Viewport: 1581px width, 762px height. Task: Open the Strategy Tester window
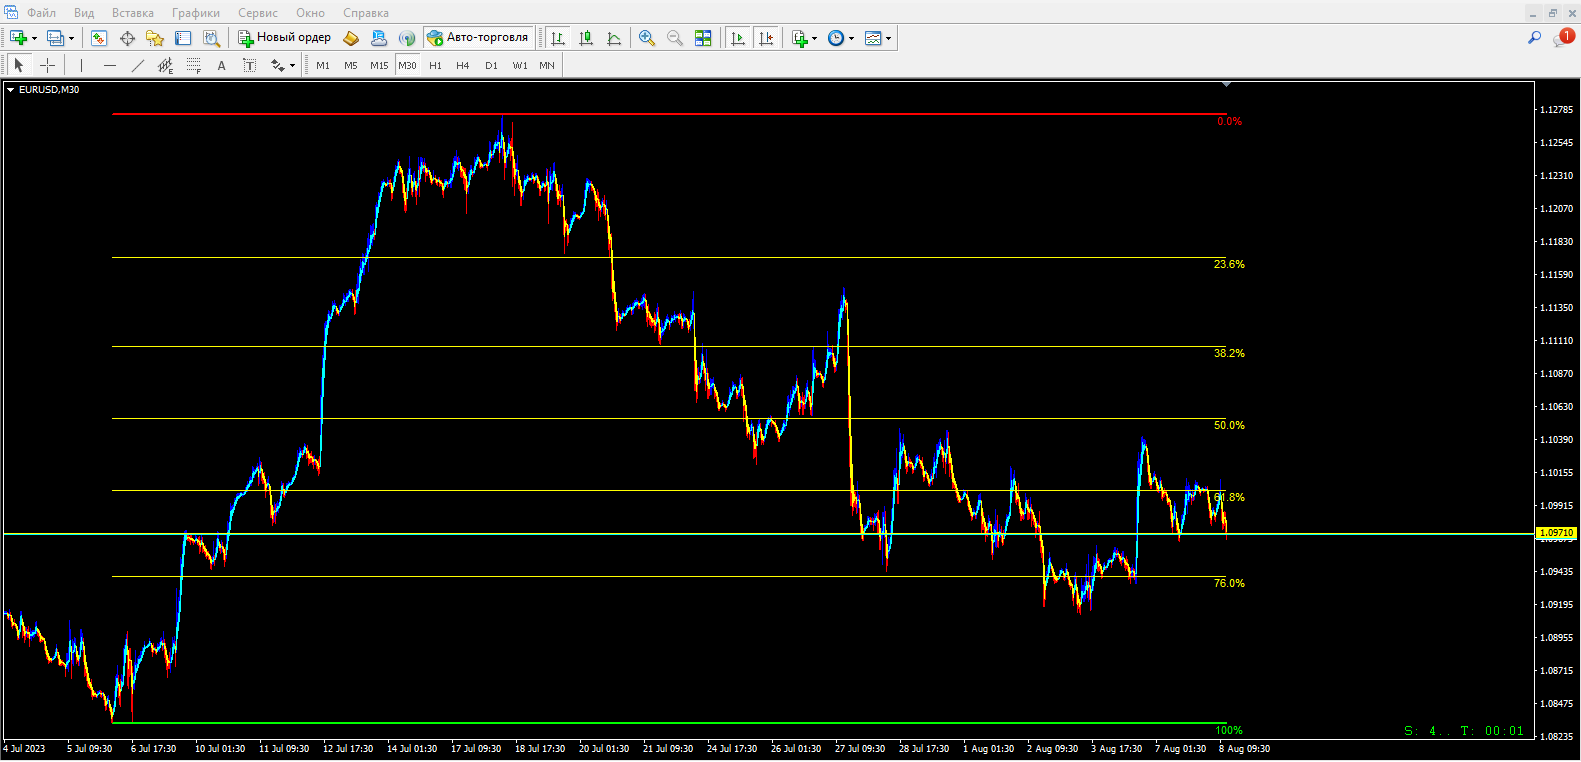coord(212,38)
